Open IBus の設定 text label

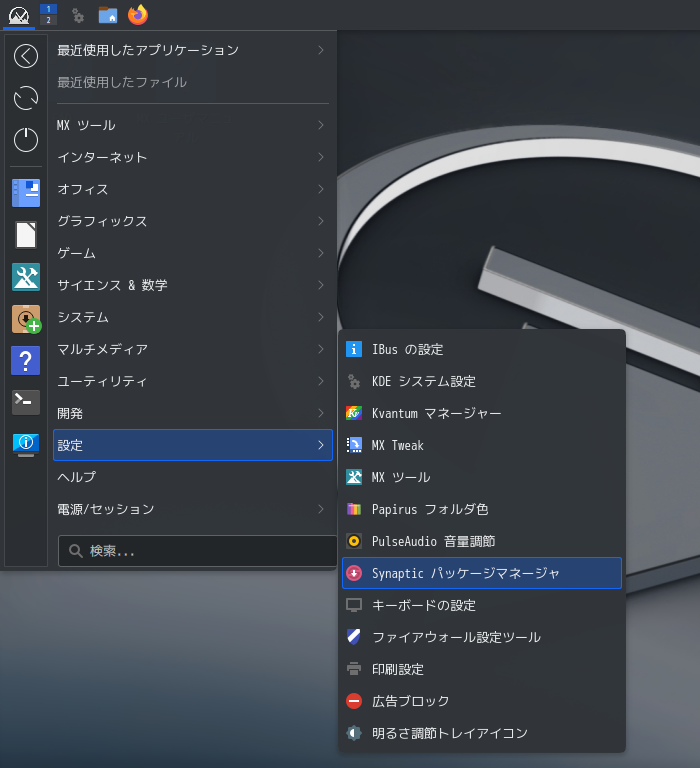pos(408,349)
